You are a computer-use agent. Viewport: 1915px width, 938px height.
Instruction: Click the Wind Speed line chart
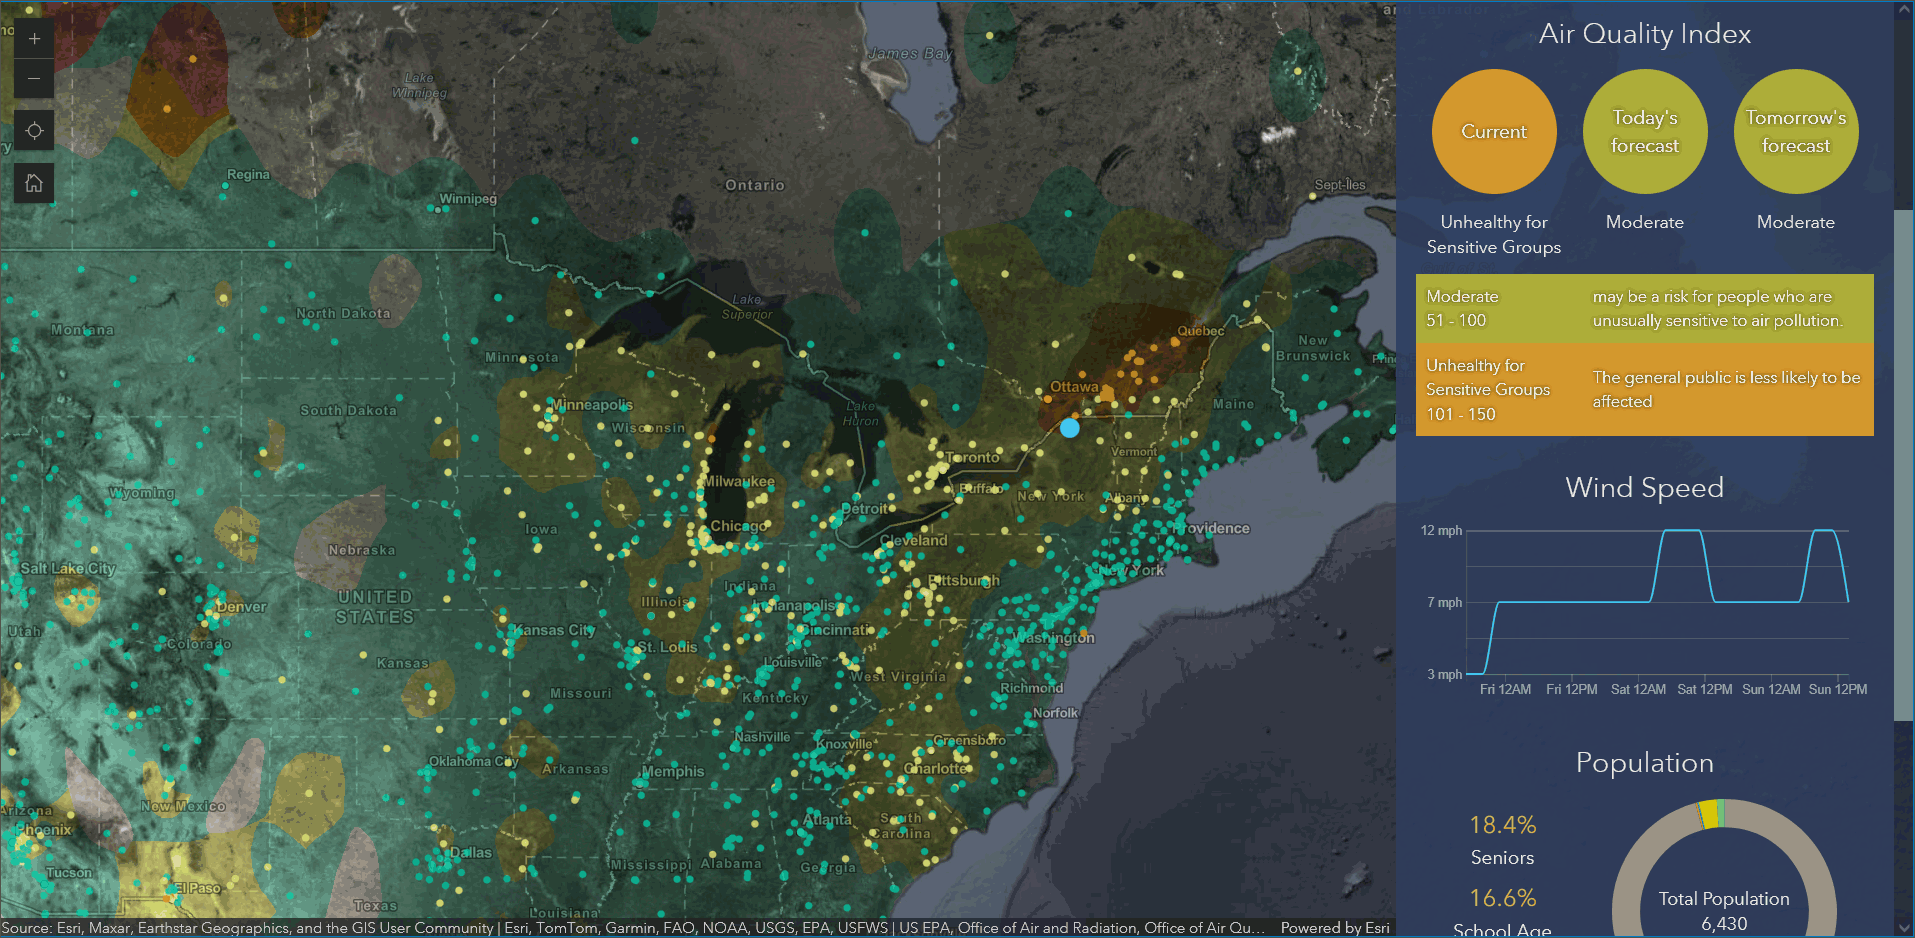point(1657,602)
